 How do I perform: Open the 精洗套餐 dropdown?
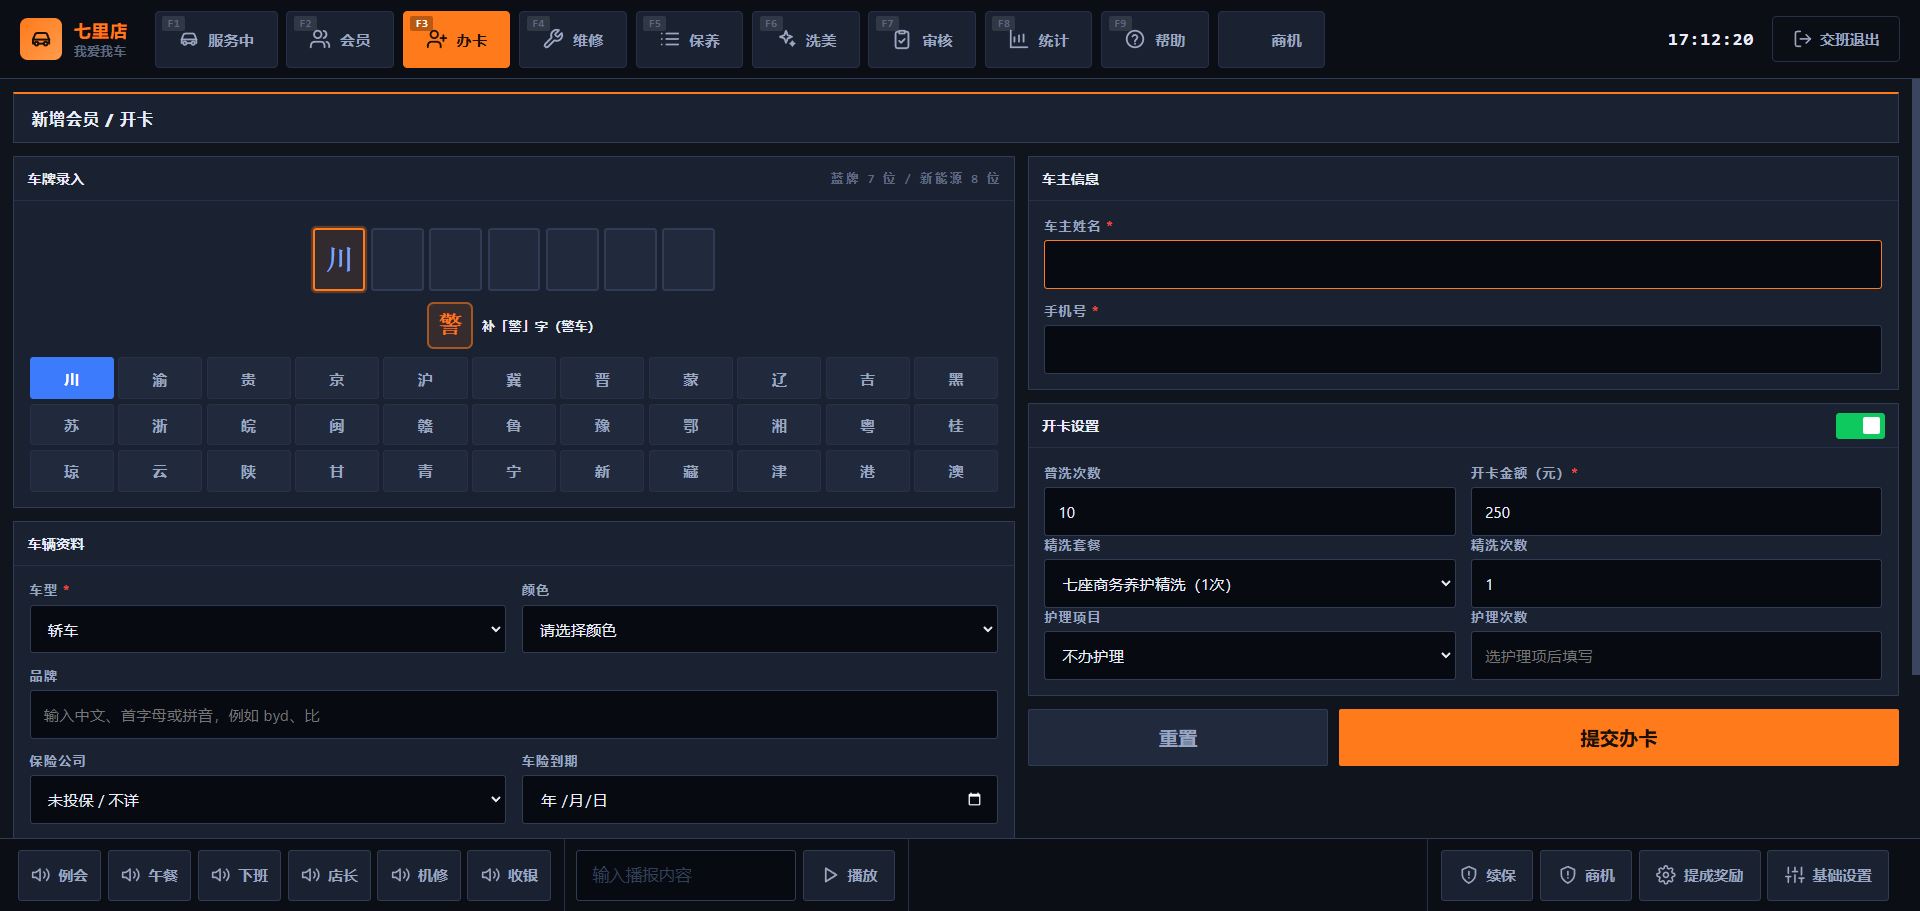click(x=1250, y=583)
